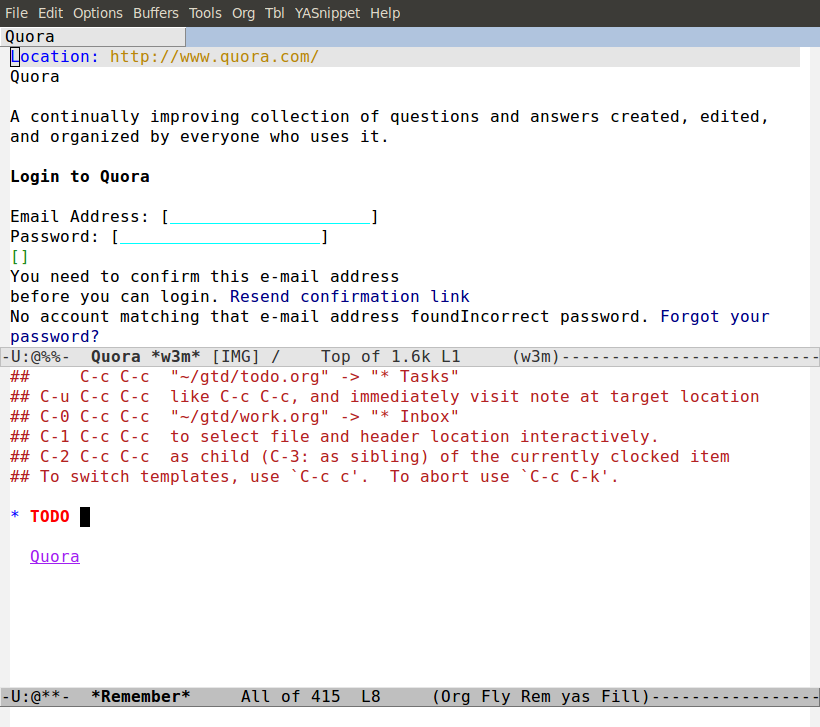
Task: Click 'All of 415' in the Remember mode line
Action: pos(290,697)
